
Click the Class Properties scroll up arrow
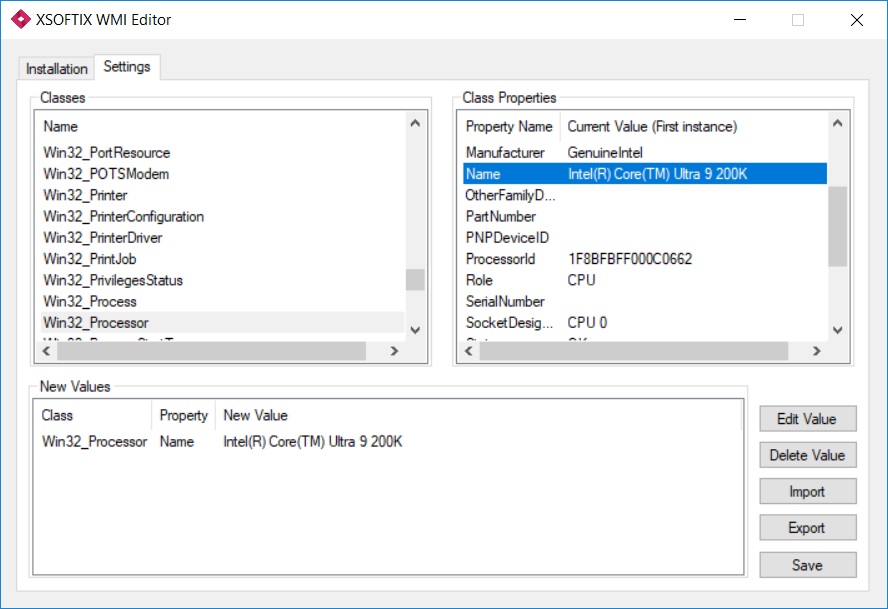[x=838, y=123]
